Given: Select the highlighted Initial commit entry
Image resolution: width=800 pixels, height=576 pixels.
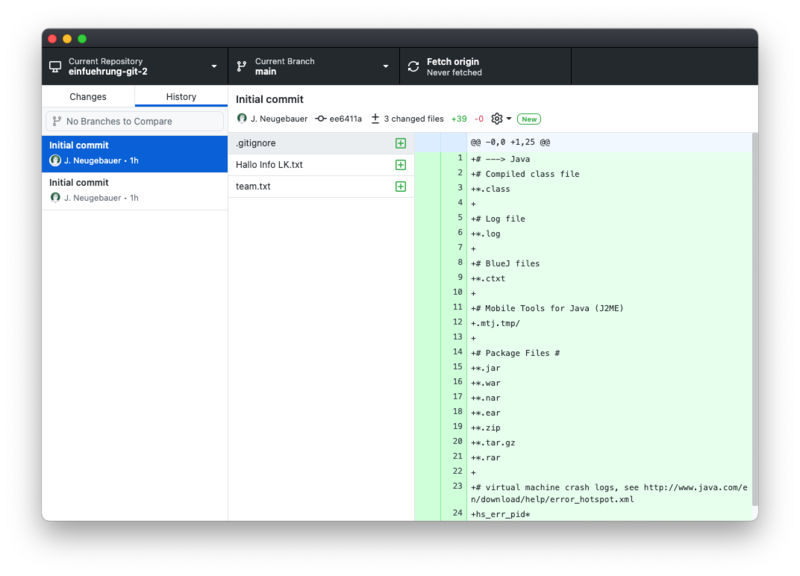Looking at the screenshot, I should [135, 154].
